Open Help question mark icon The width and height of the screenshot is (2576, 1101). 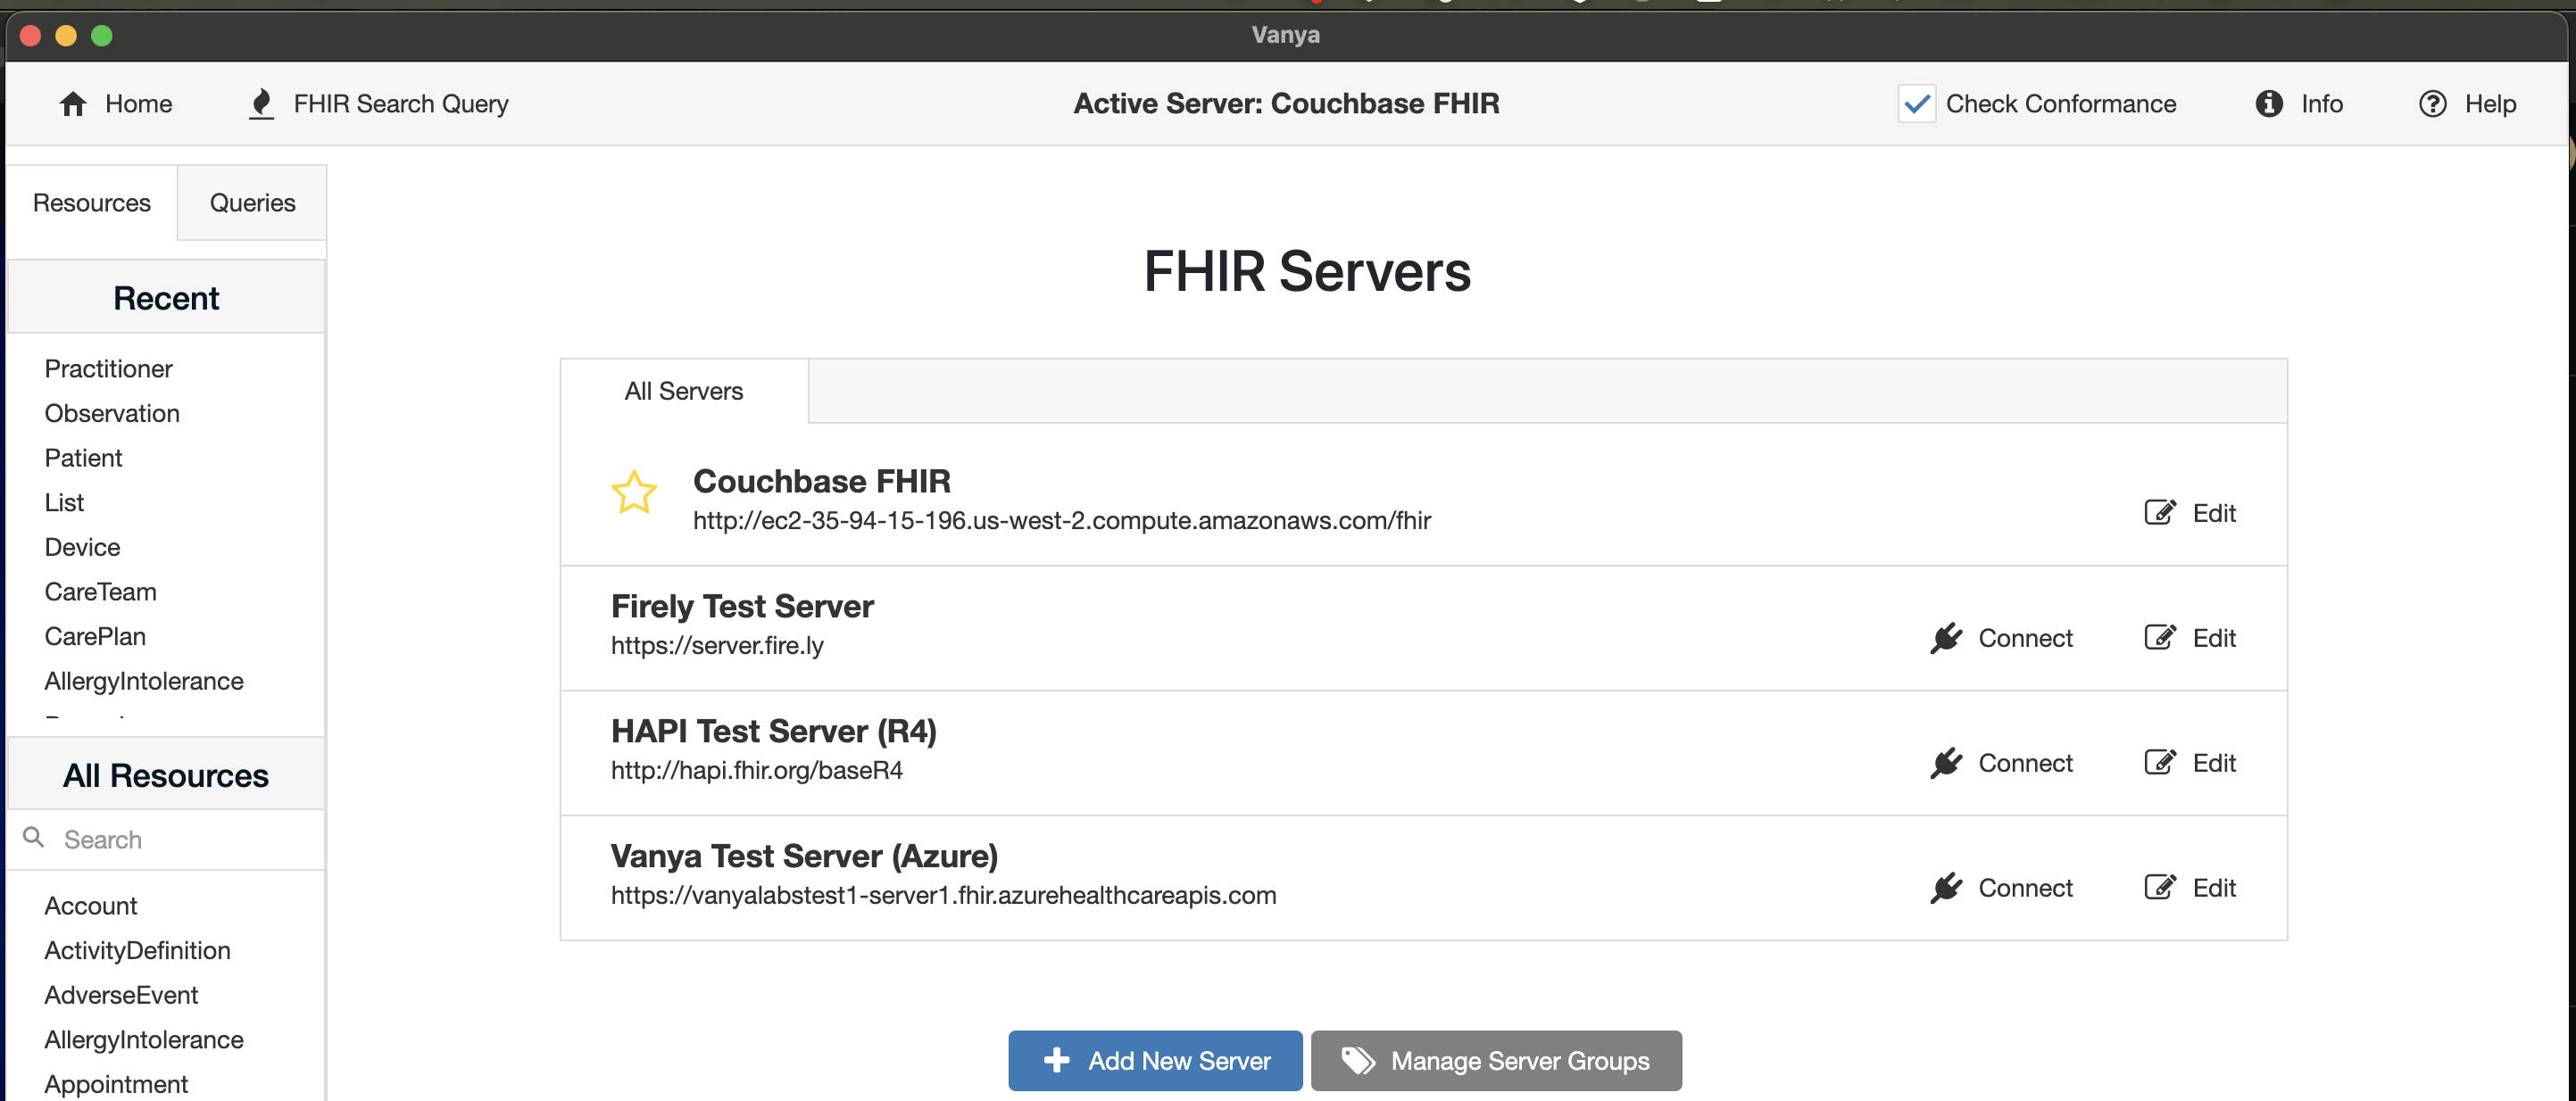click(2432, 104)
